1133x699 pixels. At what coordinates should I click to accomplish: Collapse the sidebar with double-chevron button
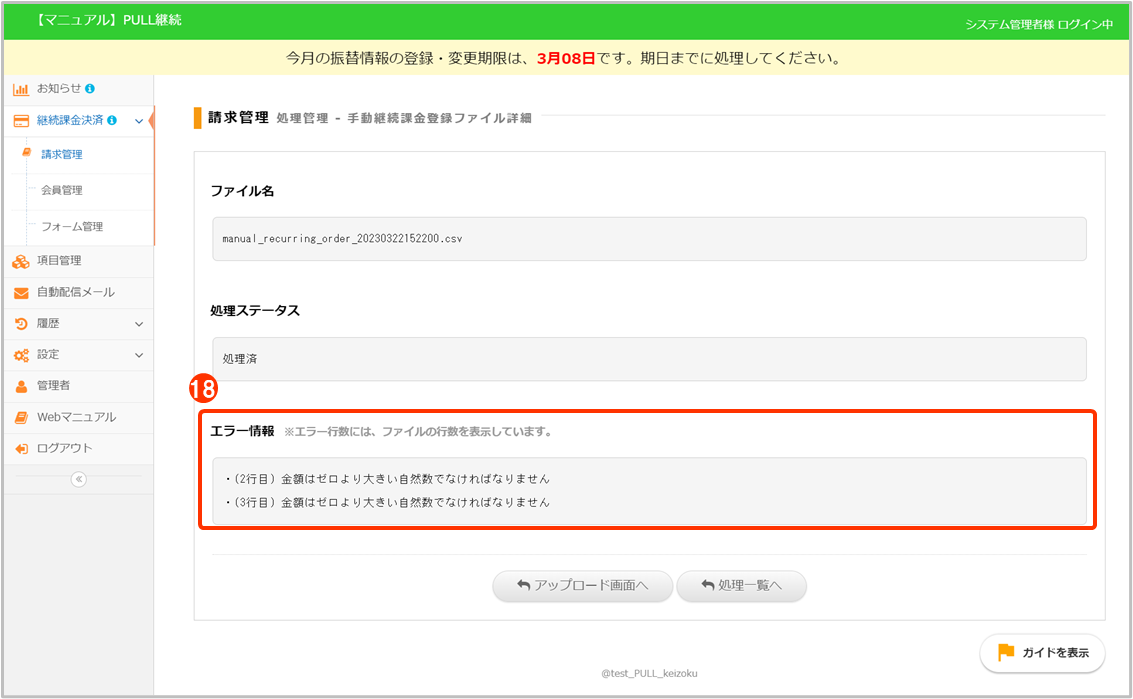click(79, 479)
